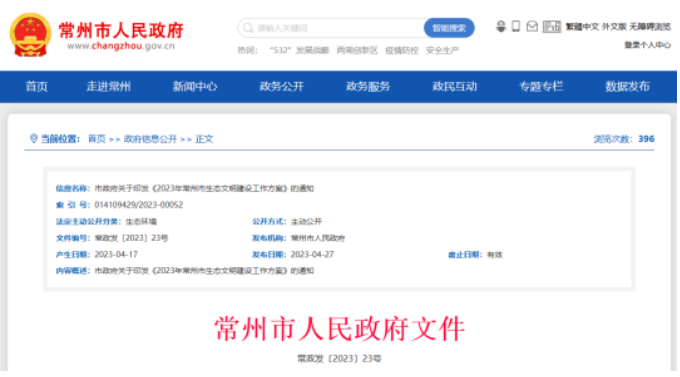Viewport: 680px width, 377px height.
Task: Click the 文件编号 value 常政发〔2023〕23号
Action: pyautogui.click(x=131, y=238)
